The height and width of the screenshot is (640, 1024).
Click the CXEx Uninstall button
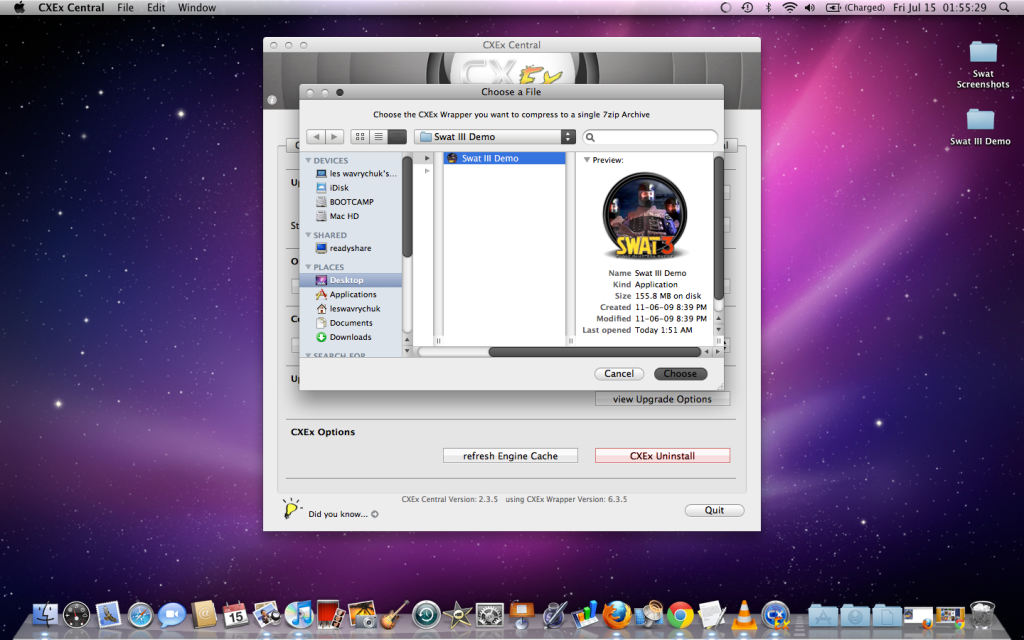pos(662,456)
